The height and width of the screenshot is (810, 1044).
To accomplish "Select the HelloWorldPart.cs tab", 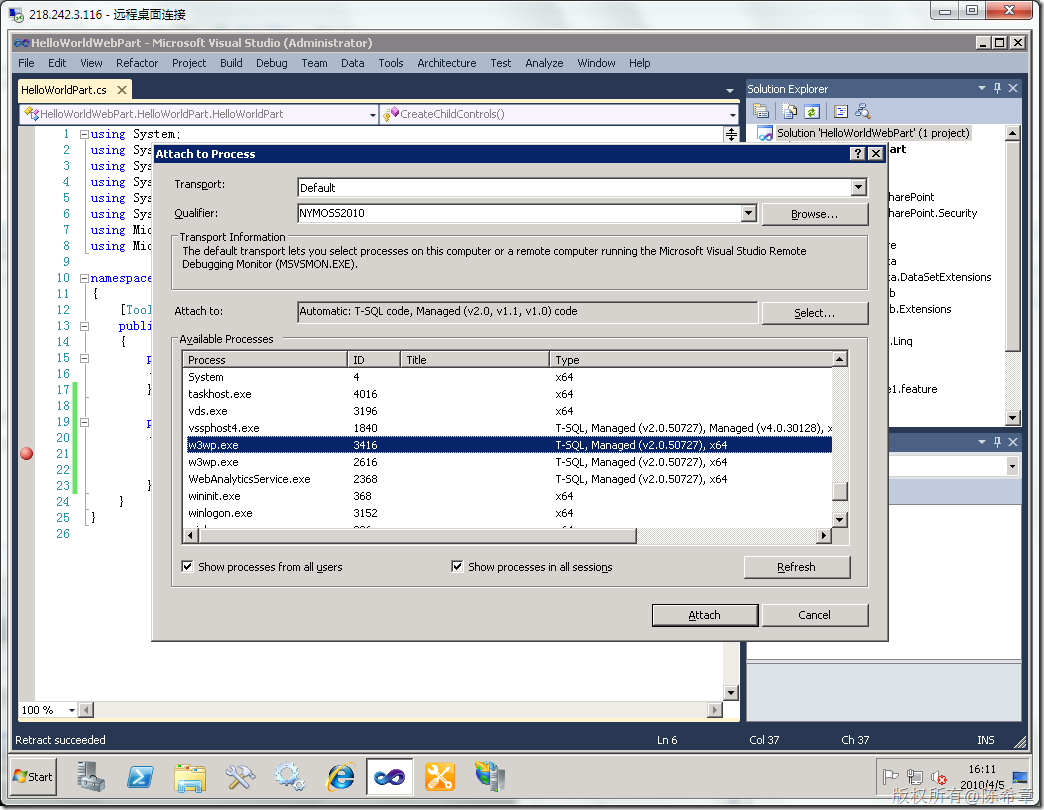I will coord(64,90).
